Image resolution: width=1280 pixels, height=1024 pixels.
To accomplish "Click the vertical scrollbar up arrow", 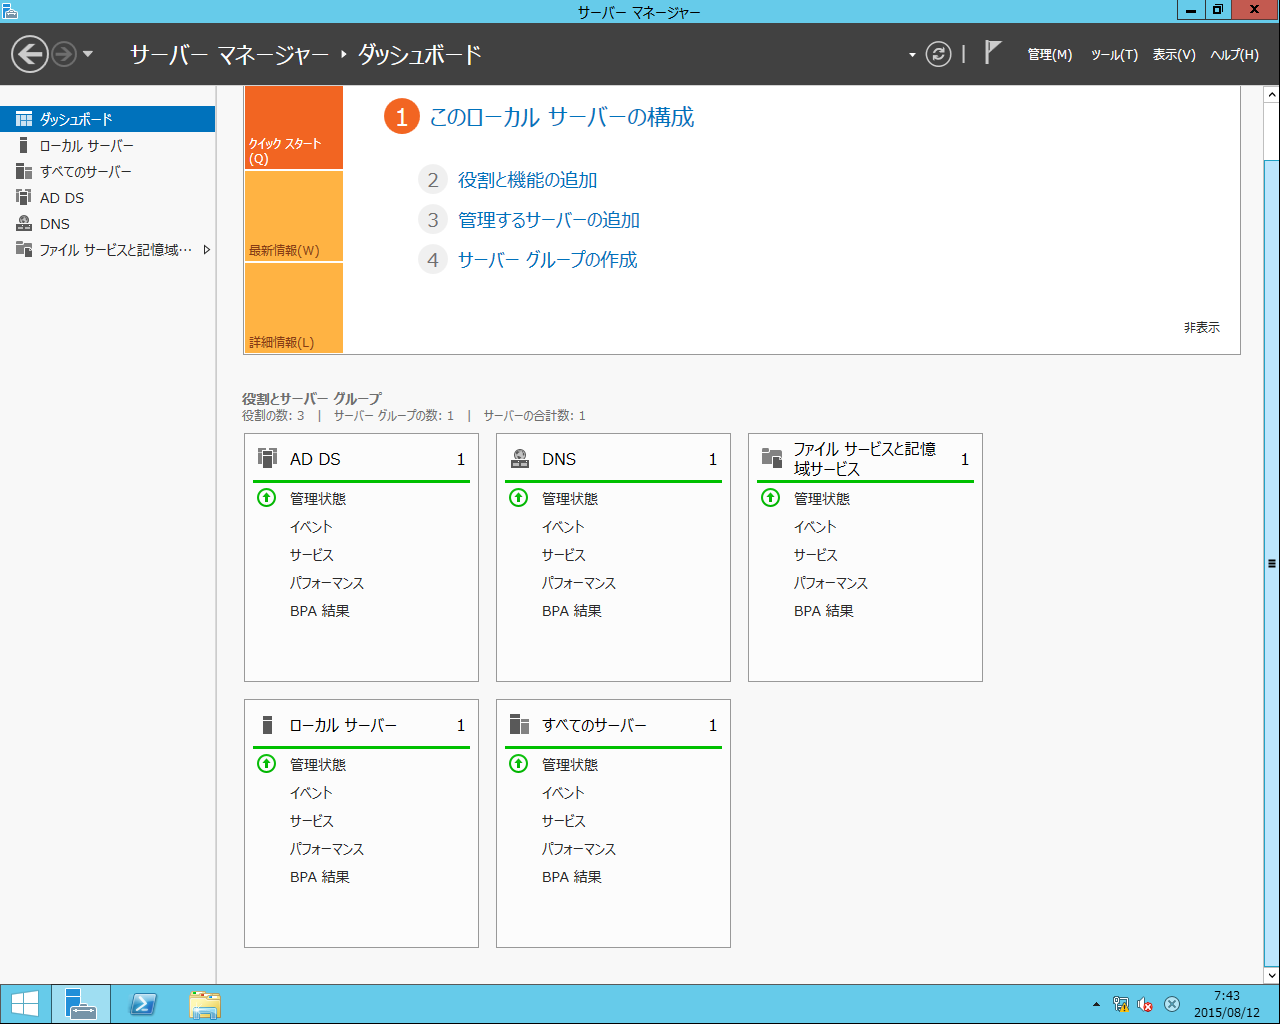I will tap(1272, 95).
